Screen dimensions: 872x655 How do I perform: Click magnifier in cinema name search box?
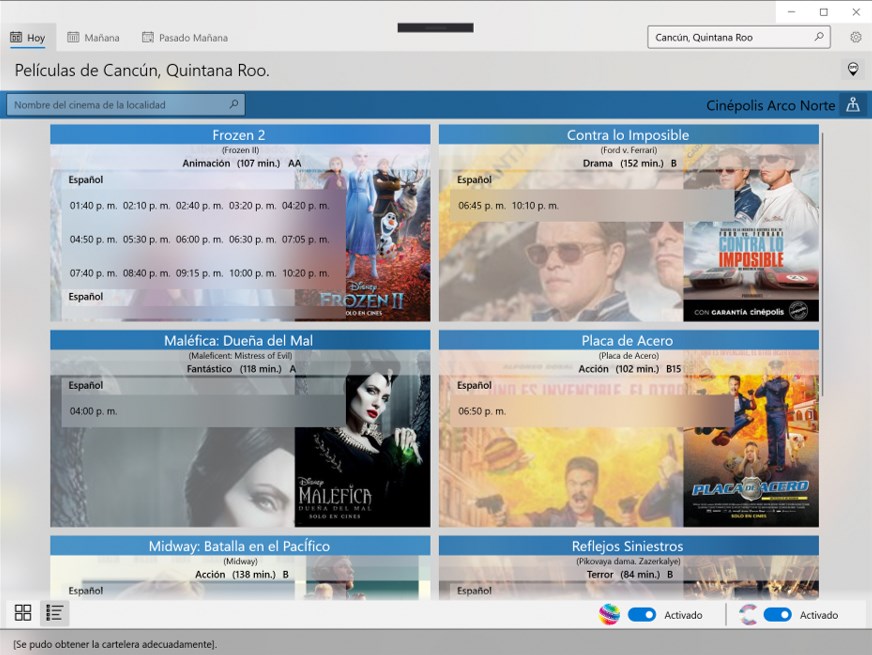(x=234, y=105)
